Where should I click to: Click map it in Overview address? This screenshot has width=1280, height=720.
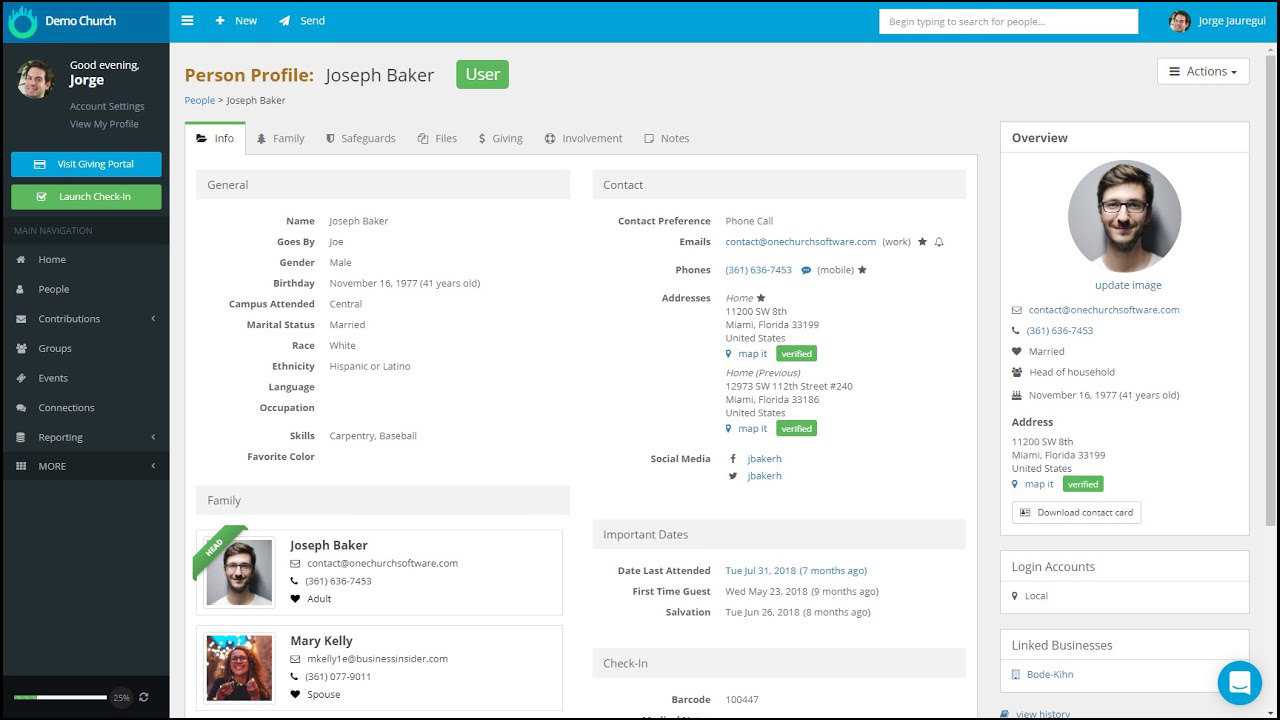(1039, 484)
